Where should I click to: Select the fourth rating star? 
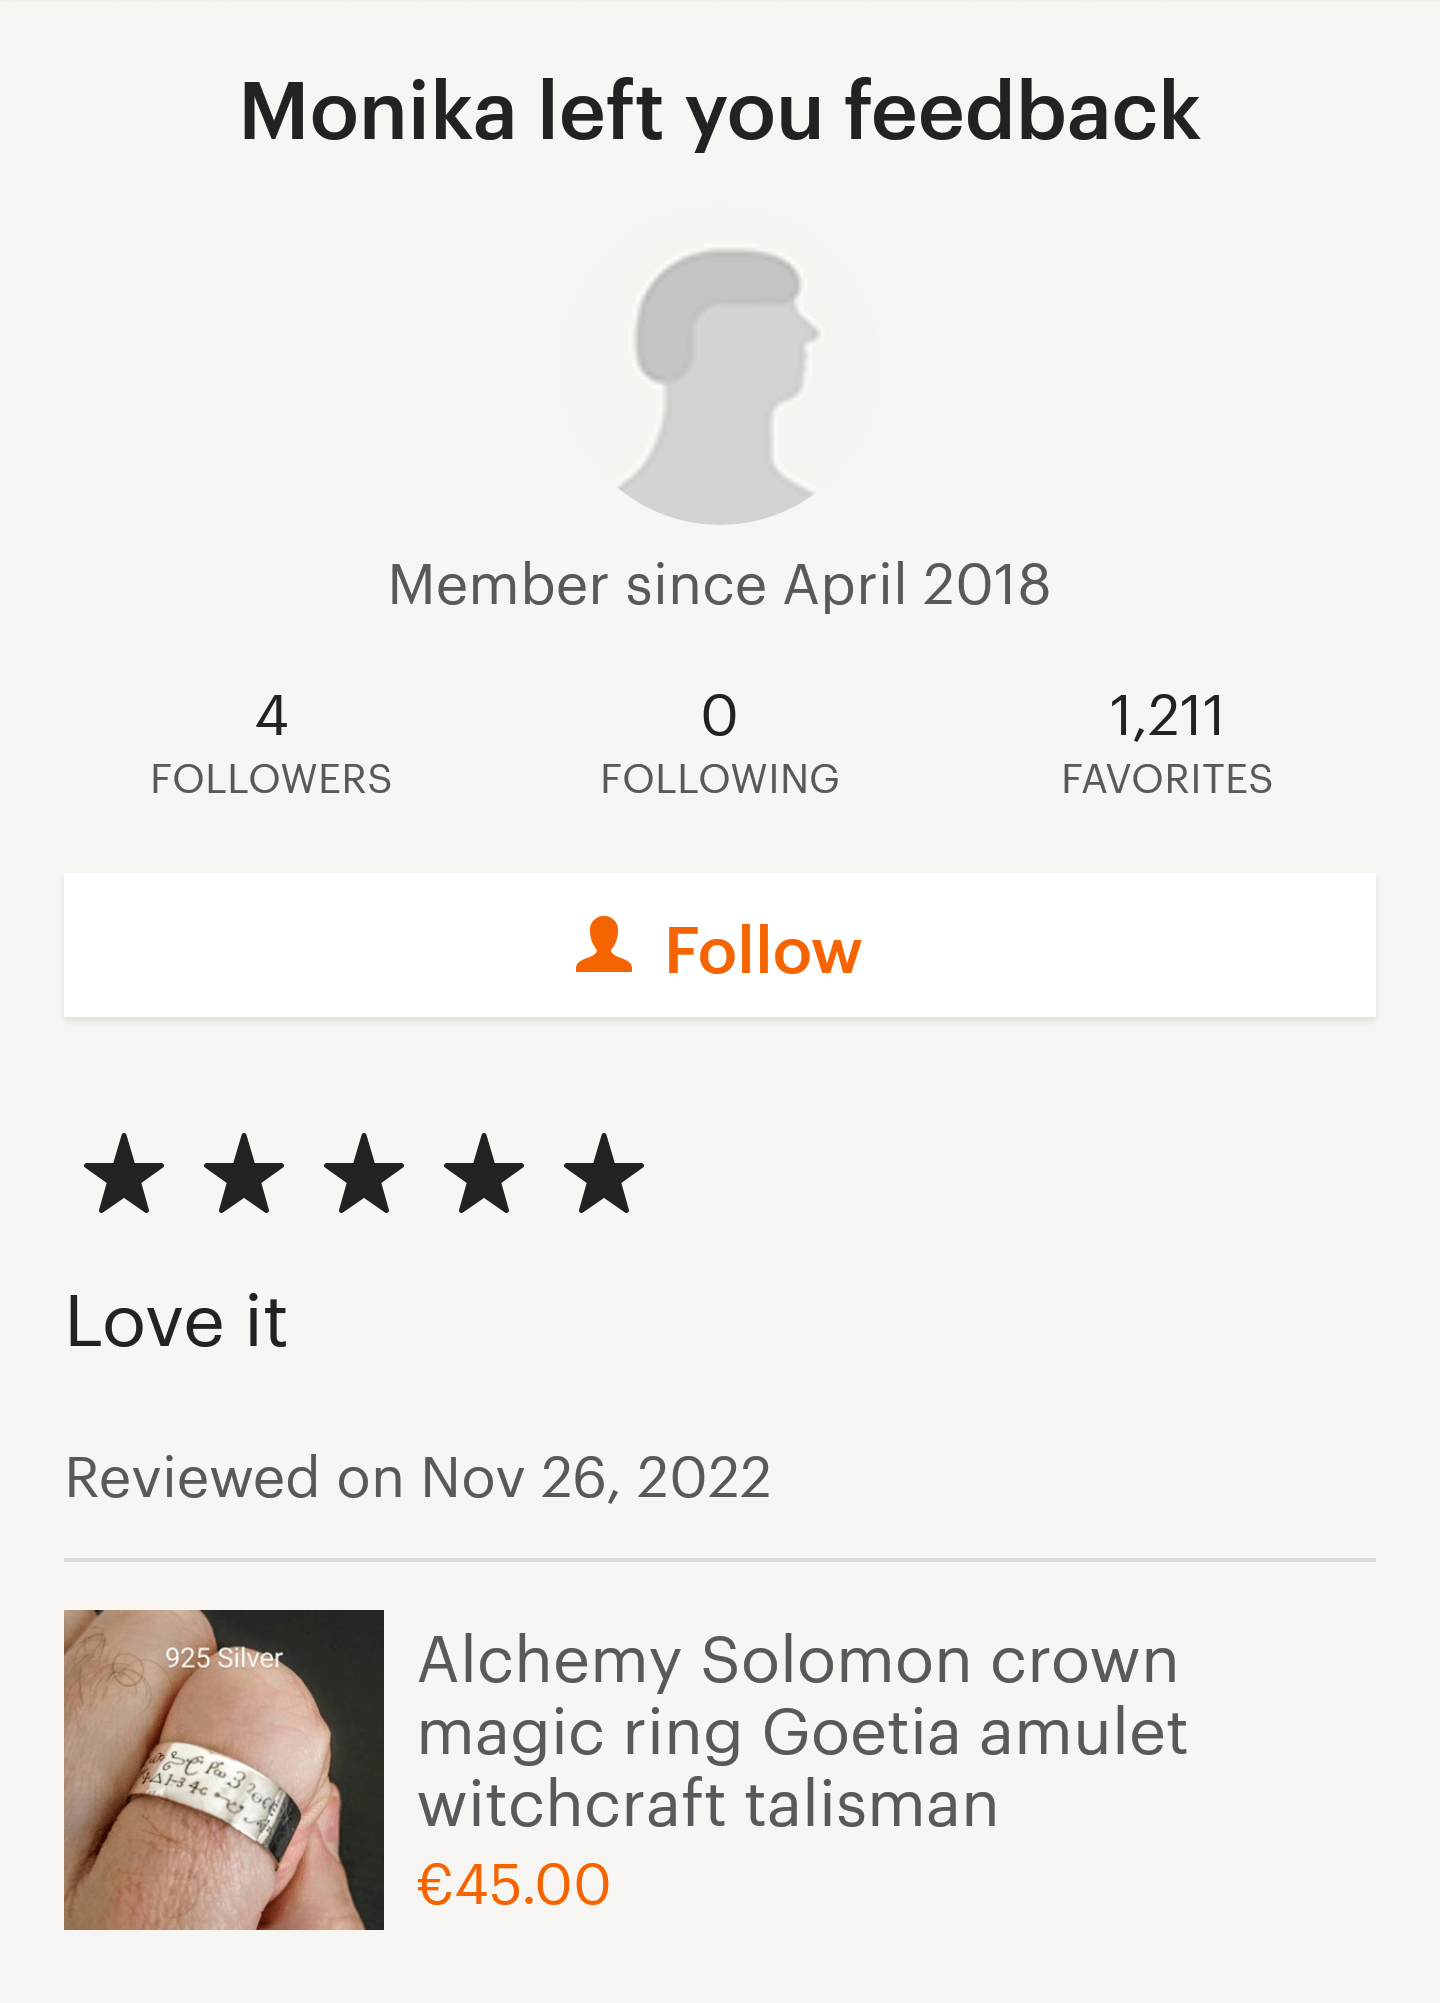click(484, 1173)
